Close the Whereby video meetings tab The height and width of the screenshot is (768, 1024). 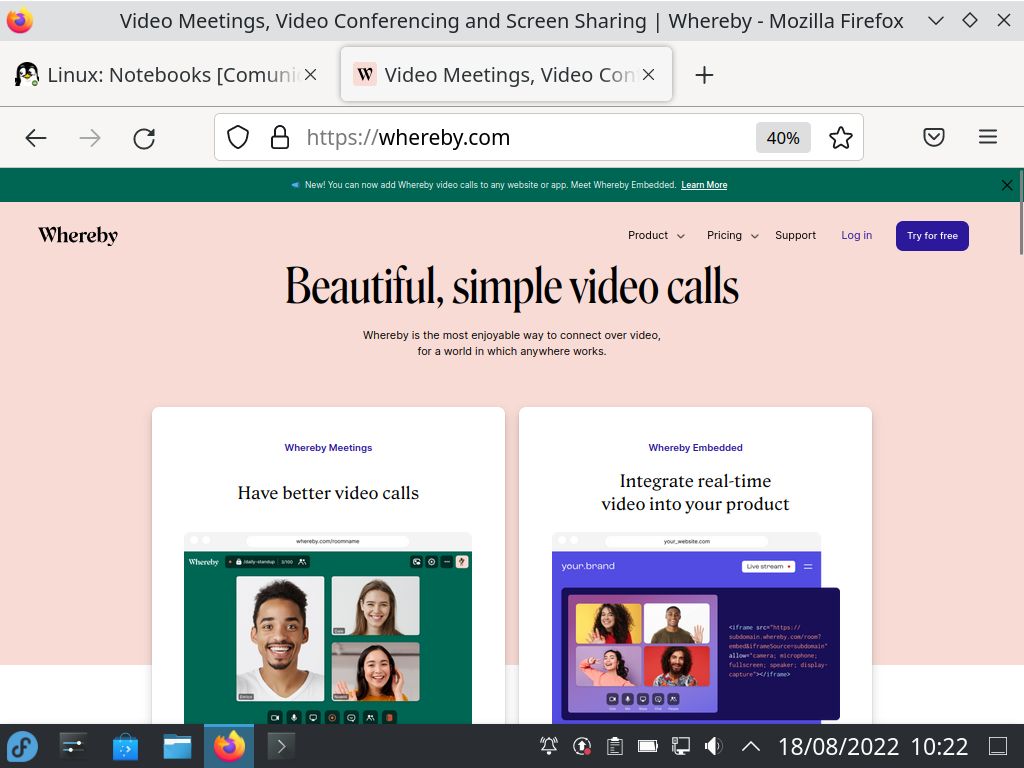(x=648, y=75)
